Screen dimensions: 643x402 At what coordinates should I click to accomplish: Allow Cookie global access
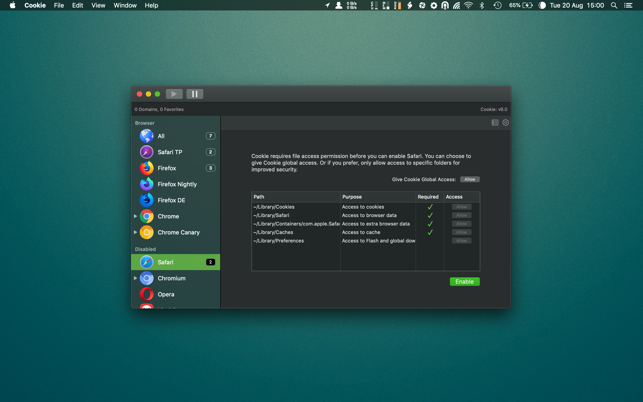pyautogui.click(x=470, y=179)
